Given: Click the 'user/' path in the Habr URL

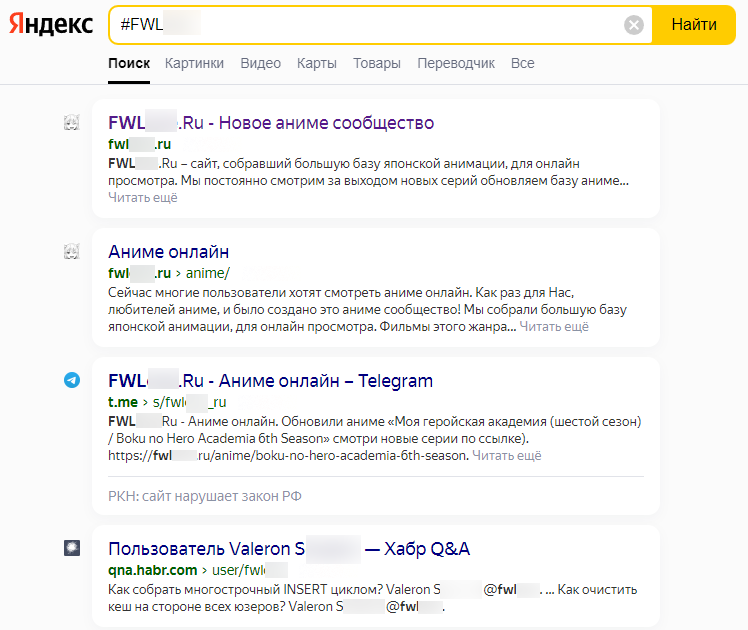Looking at the screenshot, I should pos(250,570).
